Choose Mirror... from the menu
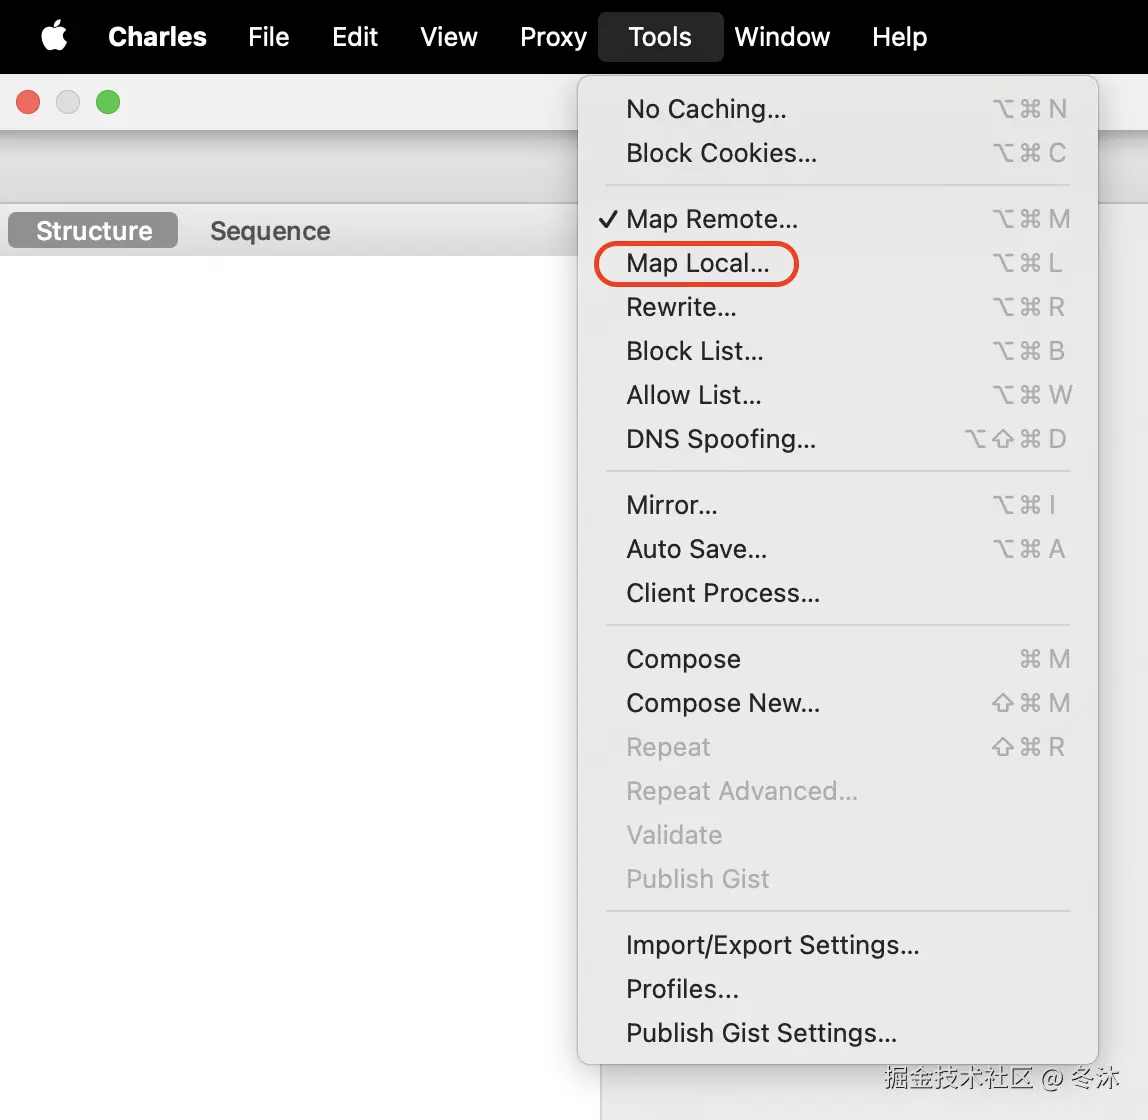Viewport: 1148px width, 1120px height. pos(838,505)
